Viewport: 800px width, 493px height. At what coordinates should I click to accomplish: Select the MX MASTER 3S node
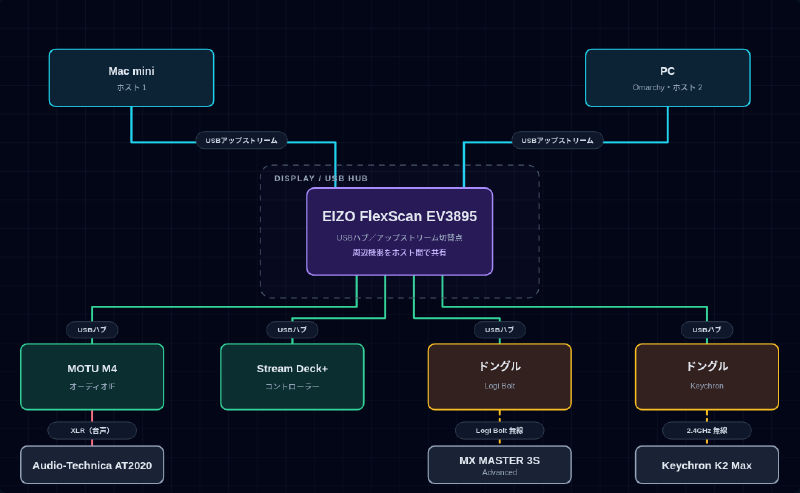tap(499, 465)
